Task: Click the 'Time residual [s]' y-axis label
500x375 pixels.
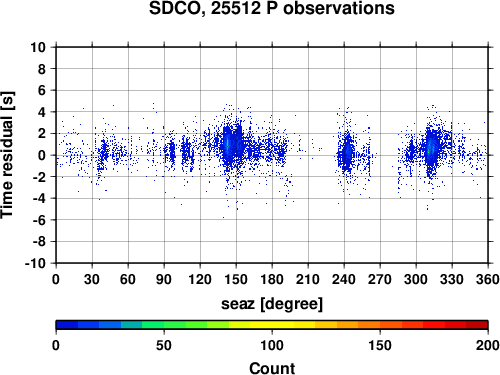Action: (x=8, y=155)
